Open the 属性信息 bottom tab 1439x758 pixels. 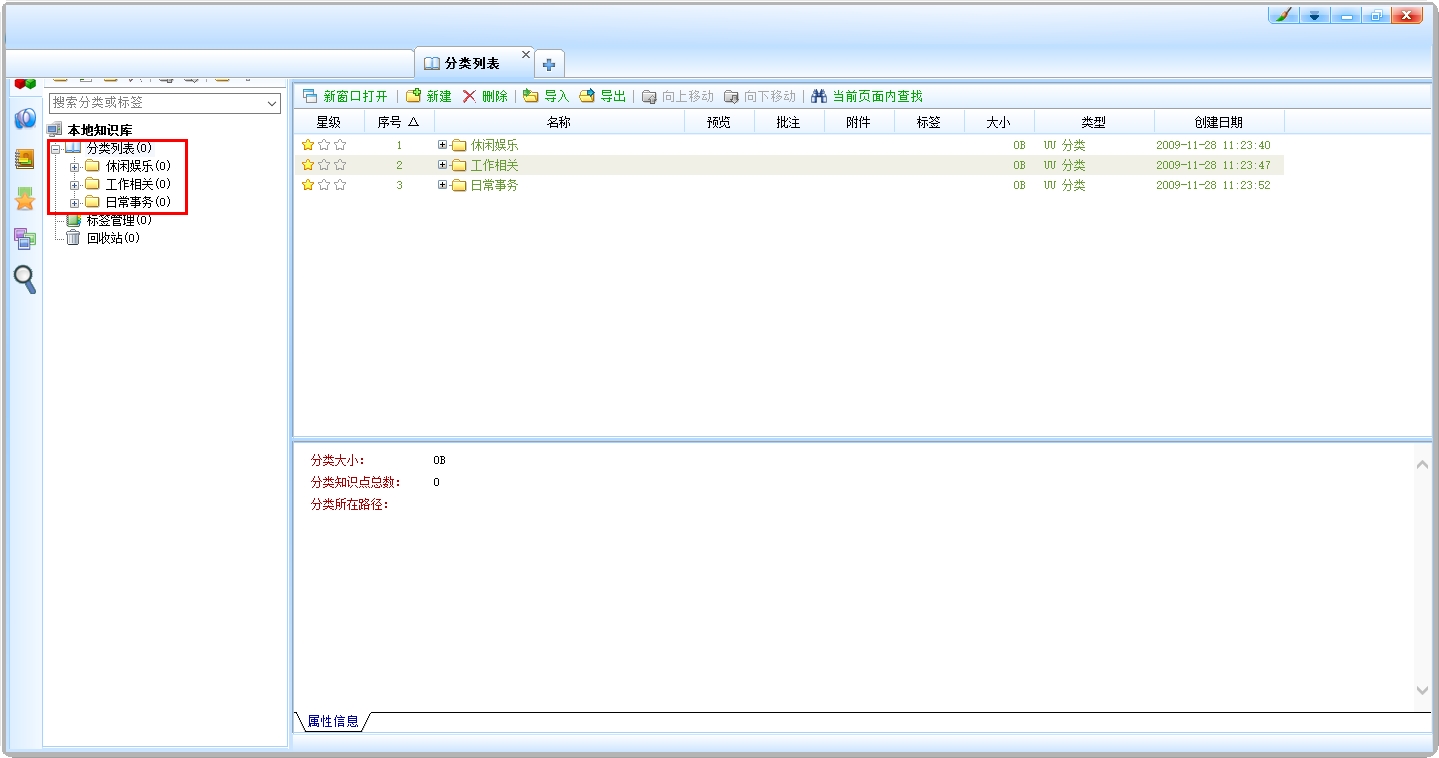pos(332,721)
